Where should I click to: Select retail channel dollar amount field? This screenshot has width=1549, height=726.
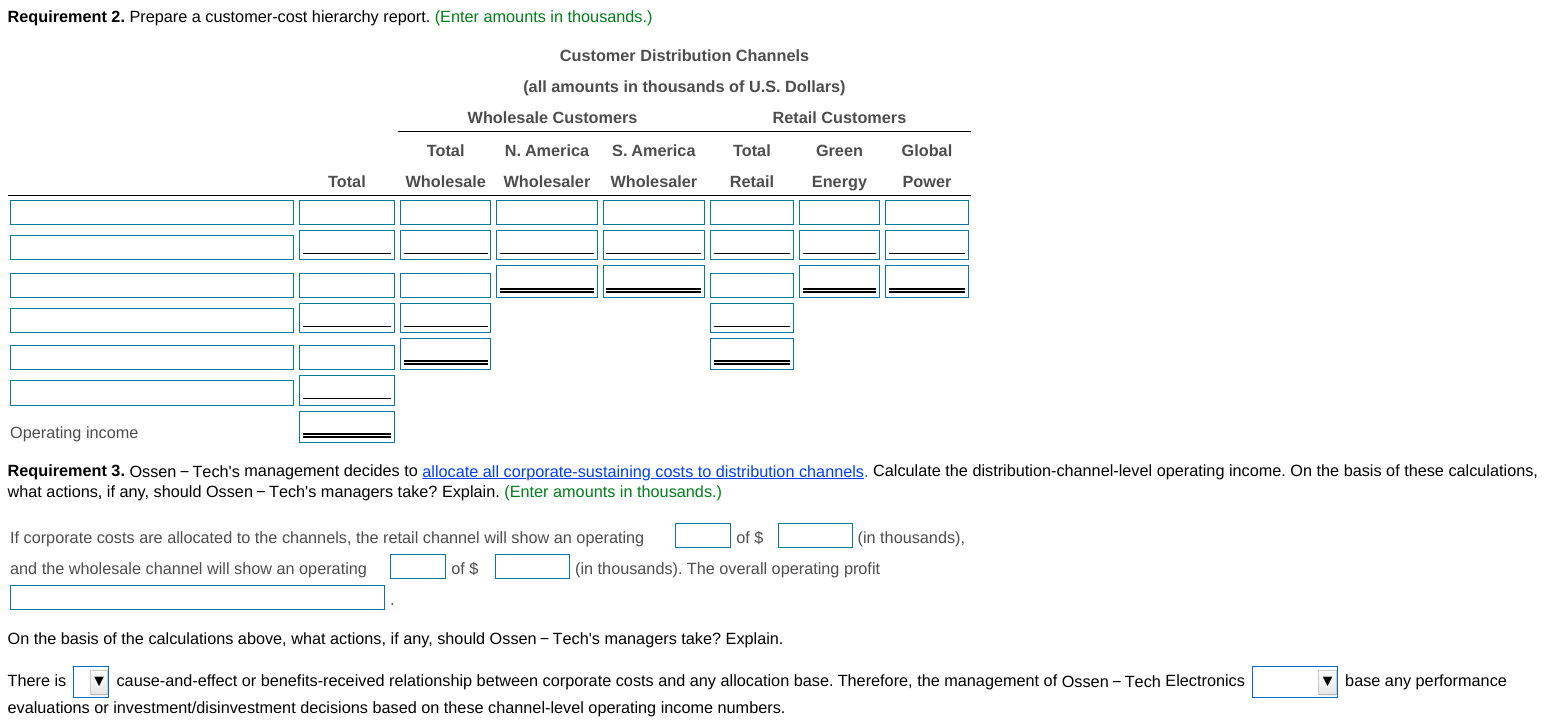(815, 536)
